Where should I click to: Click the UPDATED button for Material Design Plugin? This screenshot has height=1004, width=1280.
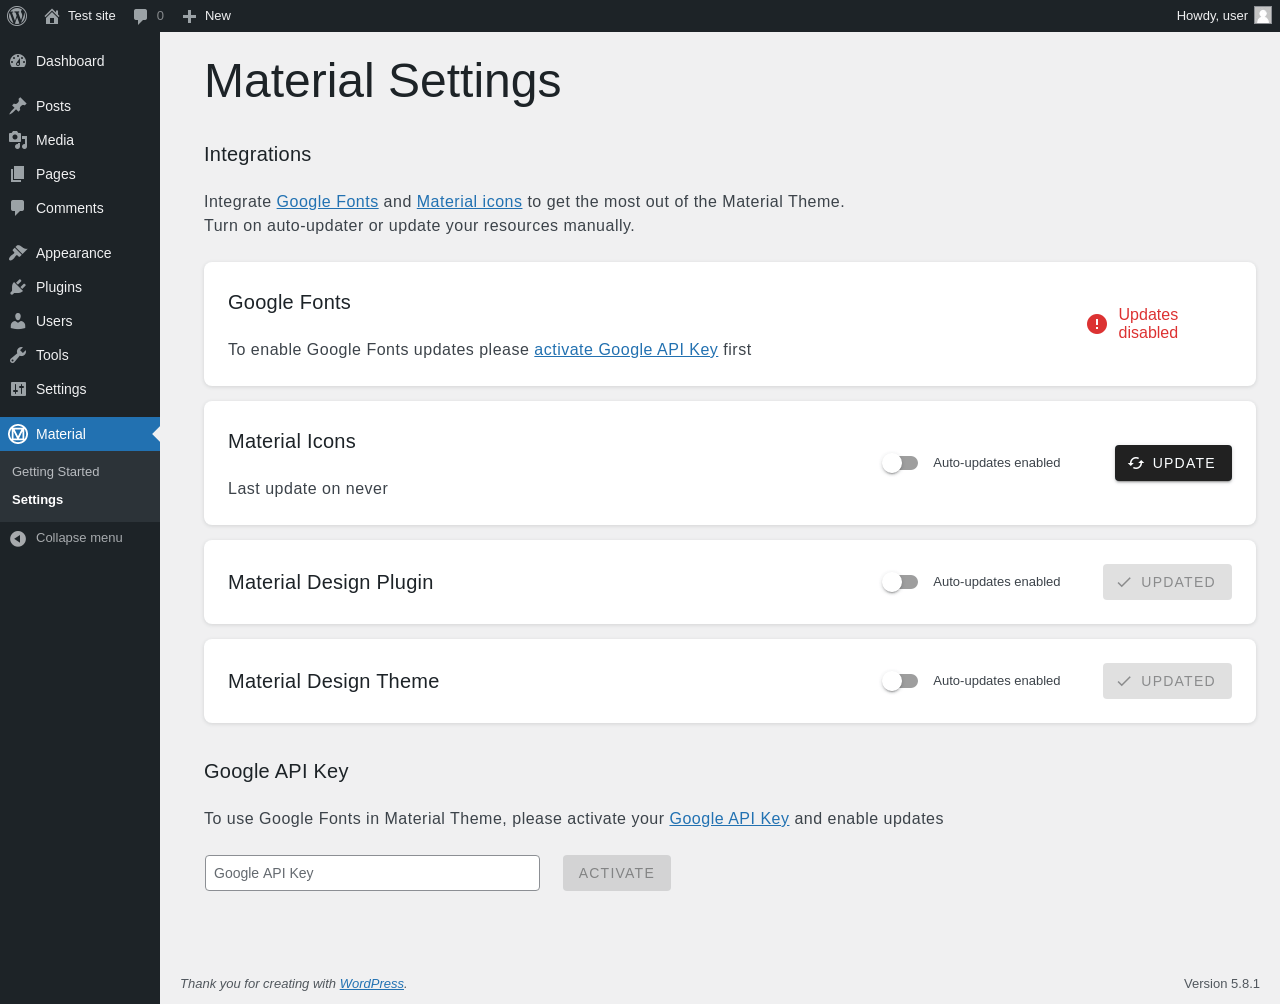coord(1167,582)
